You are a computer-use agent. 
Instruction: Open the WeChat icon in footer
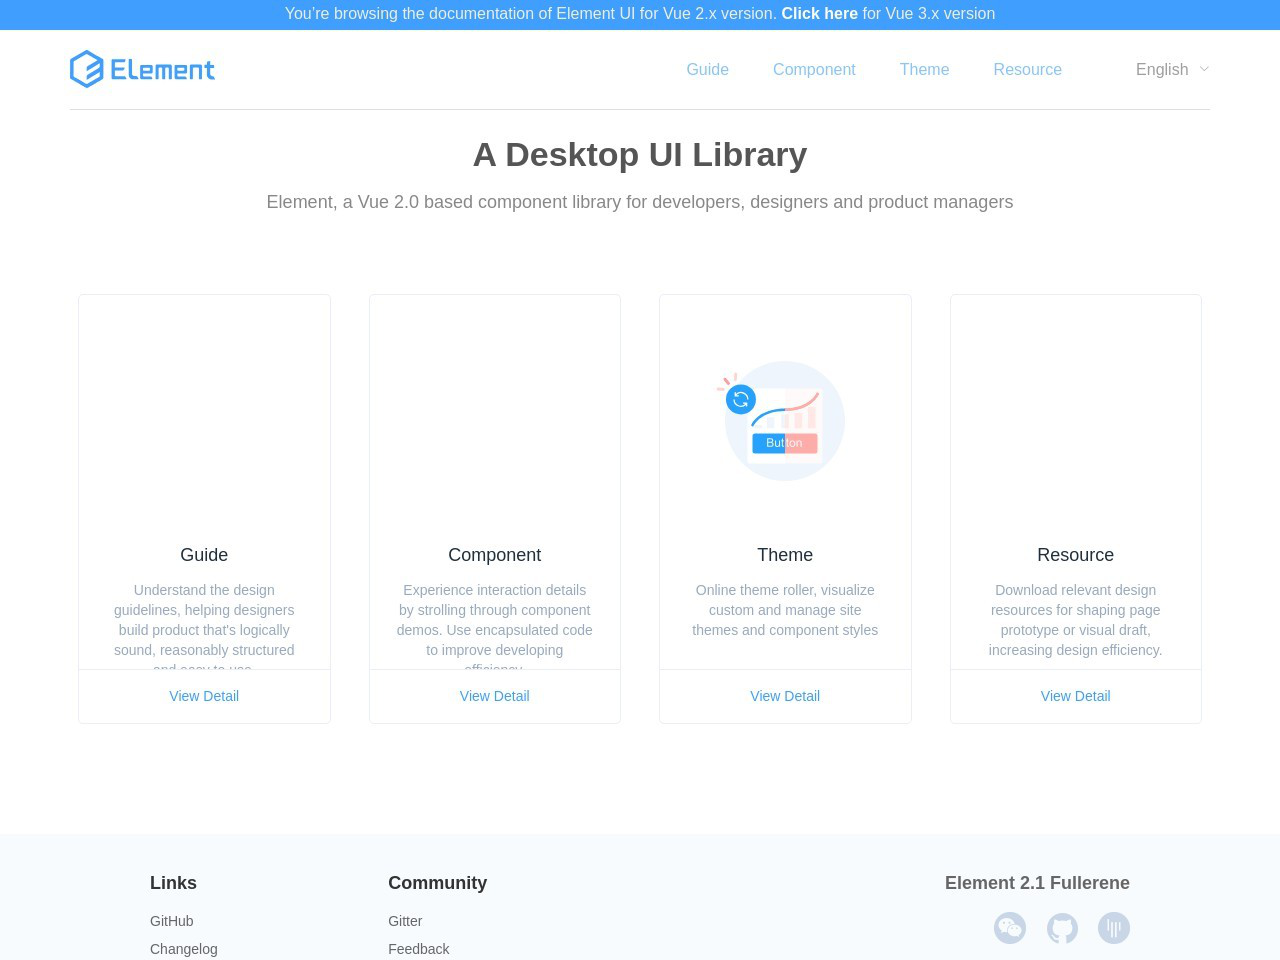pos(1010,928)
